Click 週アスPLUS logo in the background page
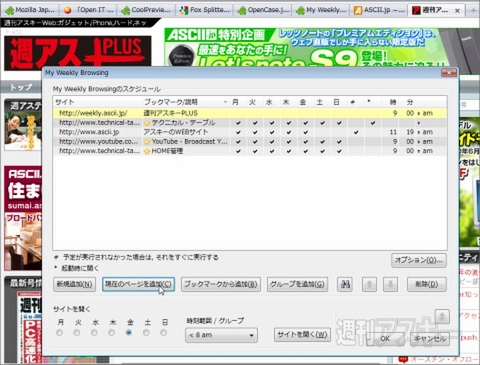Image resolution: width=480 pixels, height=365 pixels. click(77, 53)
